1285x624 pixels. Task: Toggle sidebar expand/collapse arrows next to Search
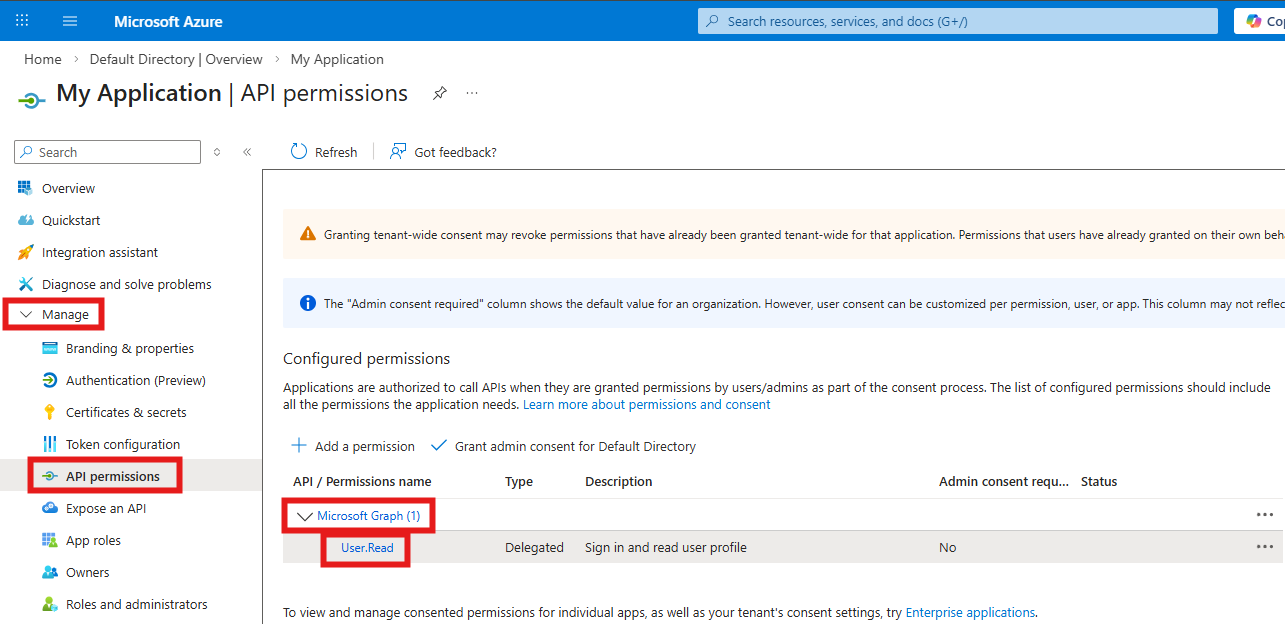pos(217,152)
